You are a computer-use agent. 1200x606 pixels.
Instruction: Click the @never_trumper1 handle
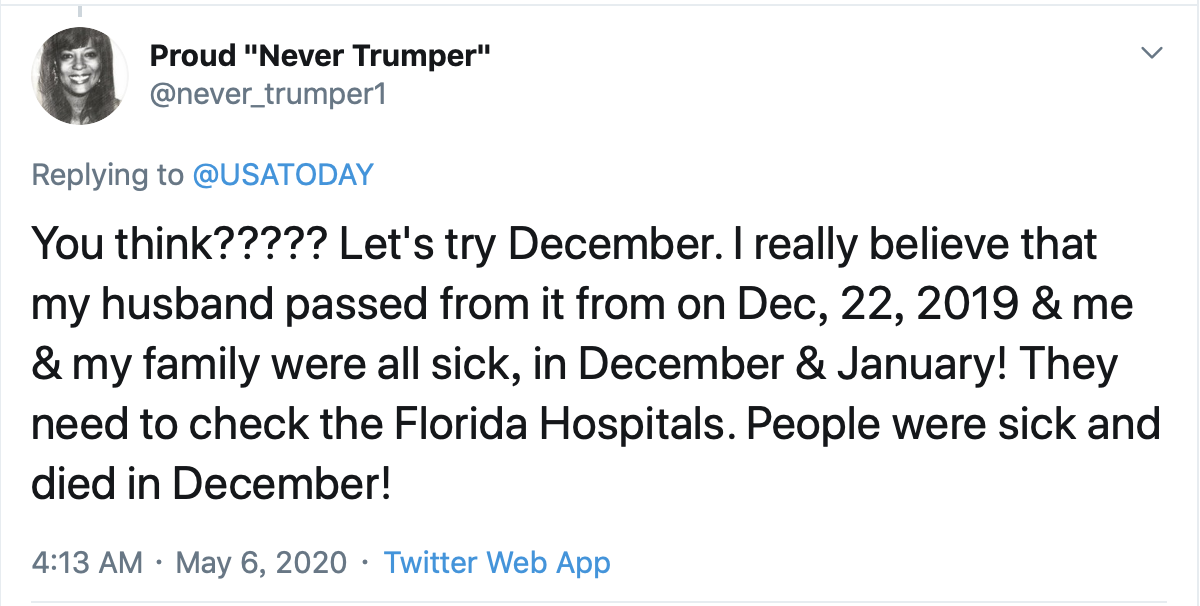pyautogui.click(x=267, y=95)
